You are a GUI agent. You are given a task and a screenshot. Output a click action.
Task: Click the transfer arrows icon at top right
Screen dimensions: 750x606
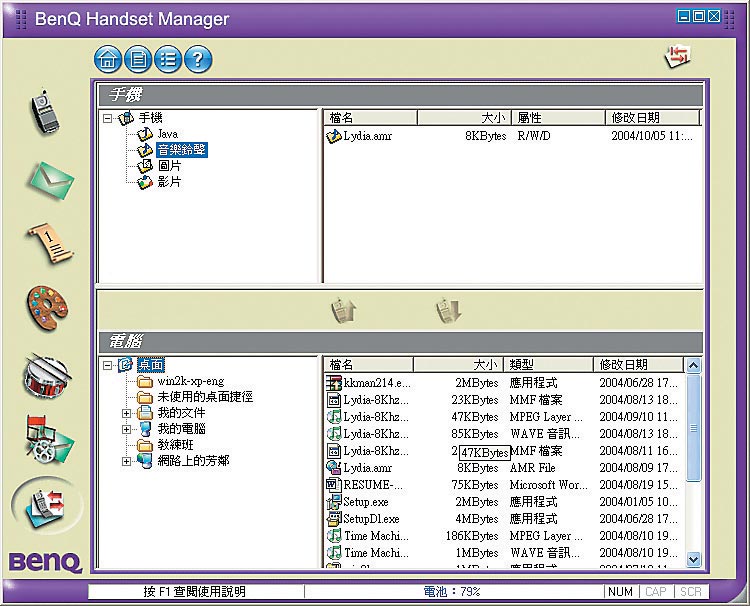tap(678, 56)
